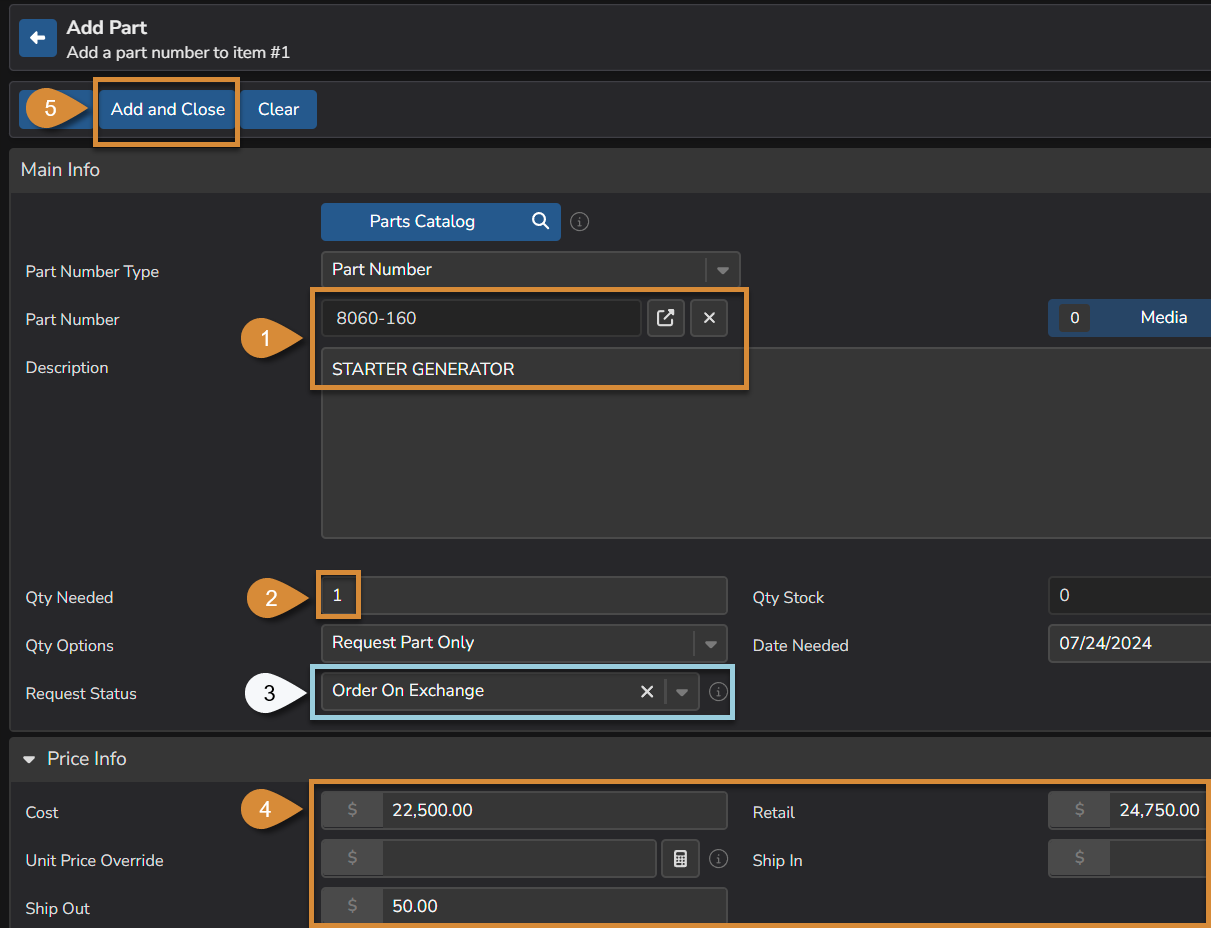Expand the Qty Options Request Part Only dropdown
Screen dimensions: 1211x928
tap(710, 643)
